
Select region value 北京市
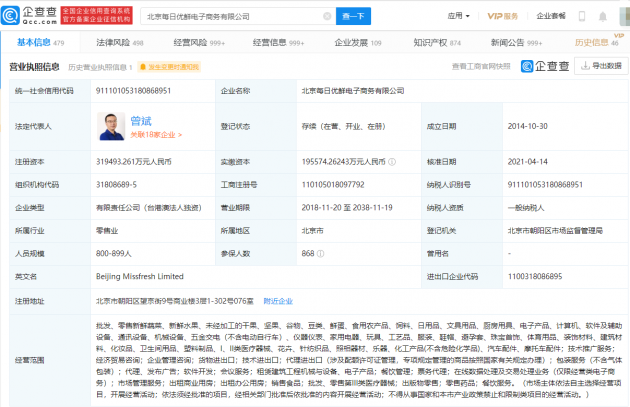click(313, 231)
